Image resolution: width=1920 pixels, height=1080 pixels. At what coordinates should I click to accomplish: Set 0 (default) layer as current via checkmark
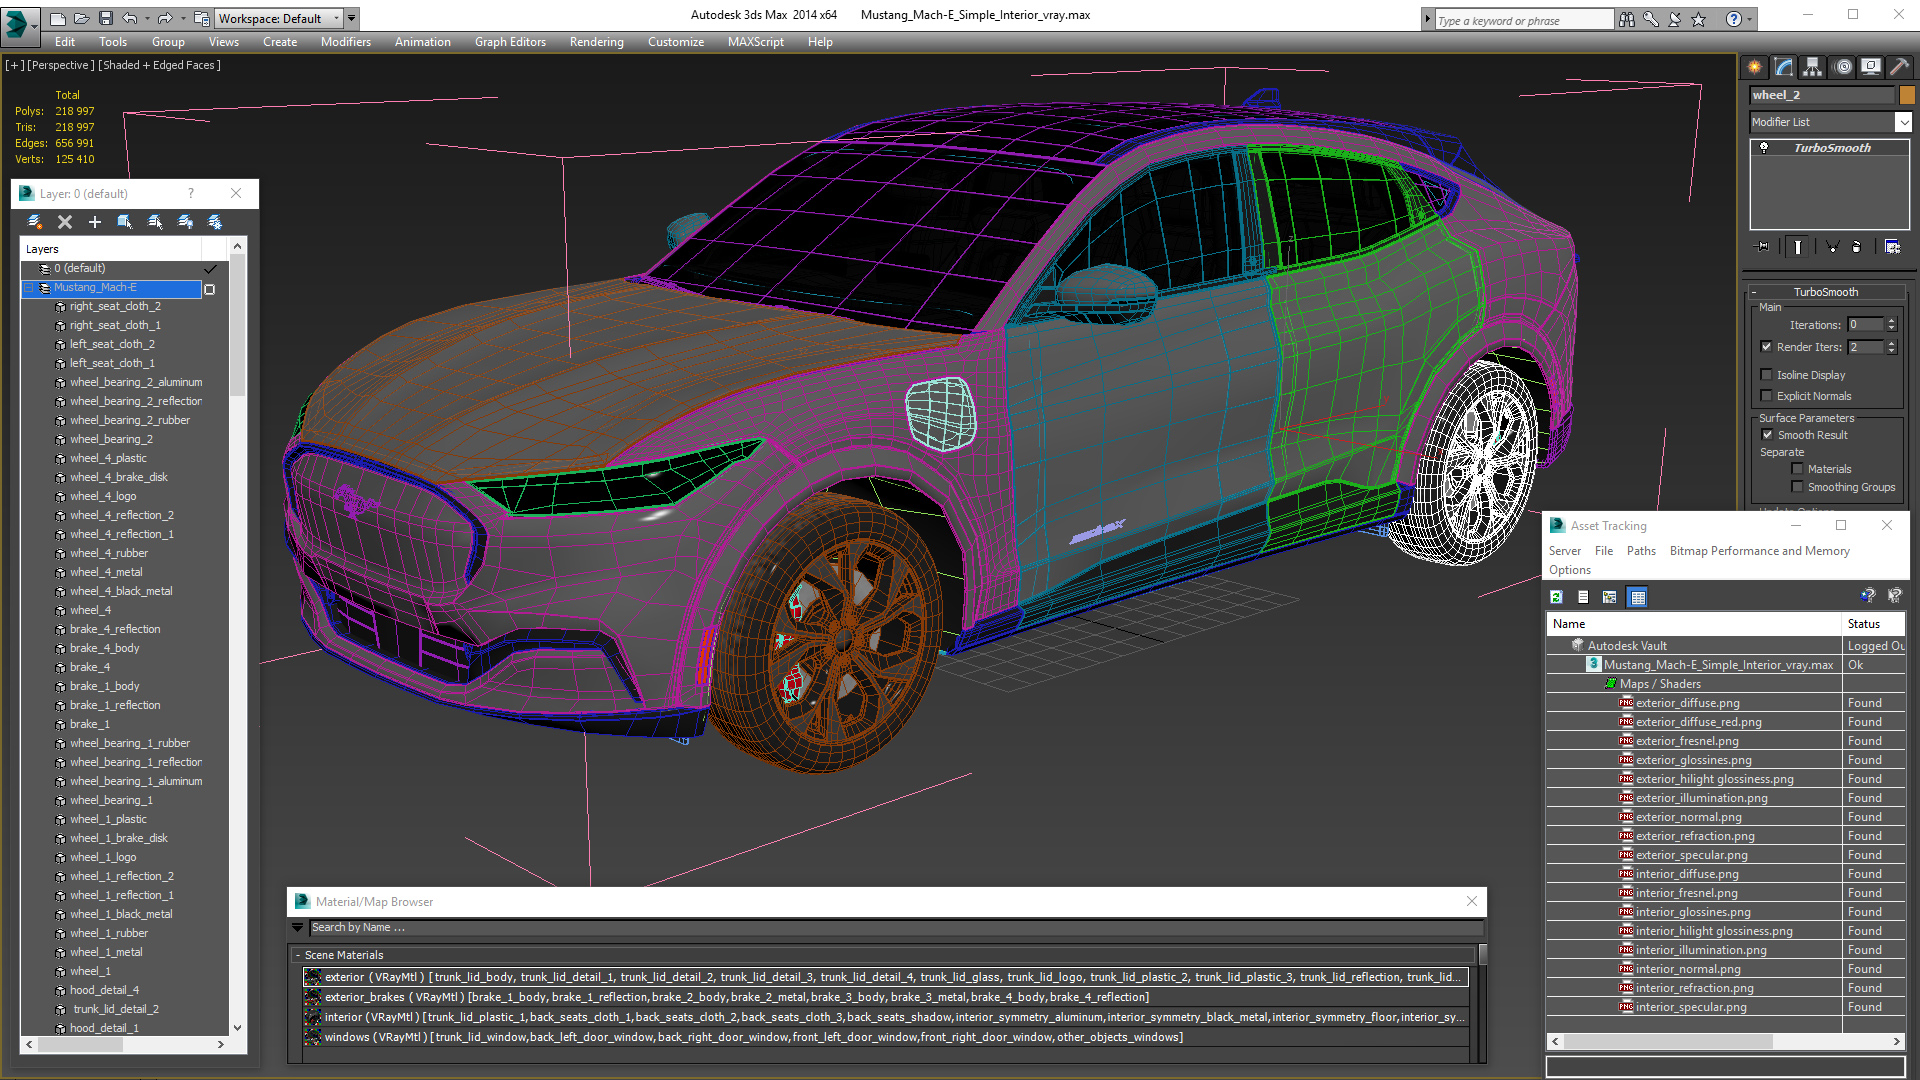(210, 268)
